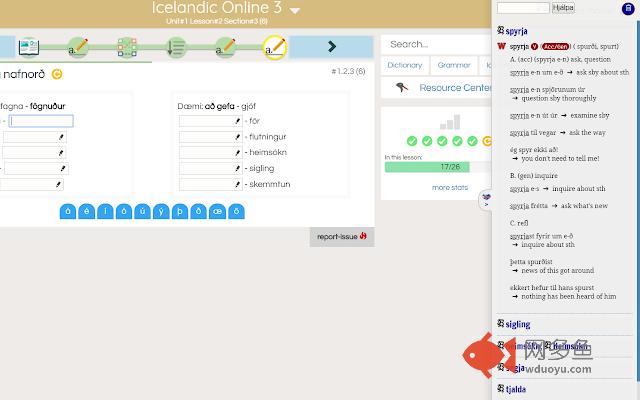
Task: Click the red W icon next to spyrja
Action: coord(501,46)
